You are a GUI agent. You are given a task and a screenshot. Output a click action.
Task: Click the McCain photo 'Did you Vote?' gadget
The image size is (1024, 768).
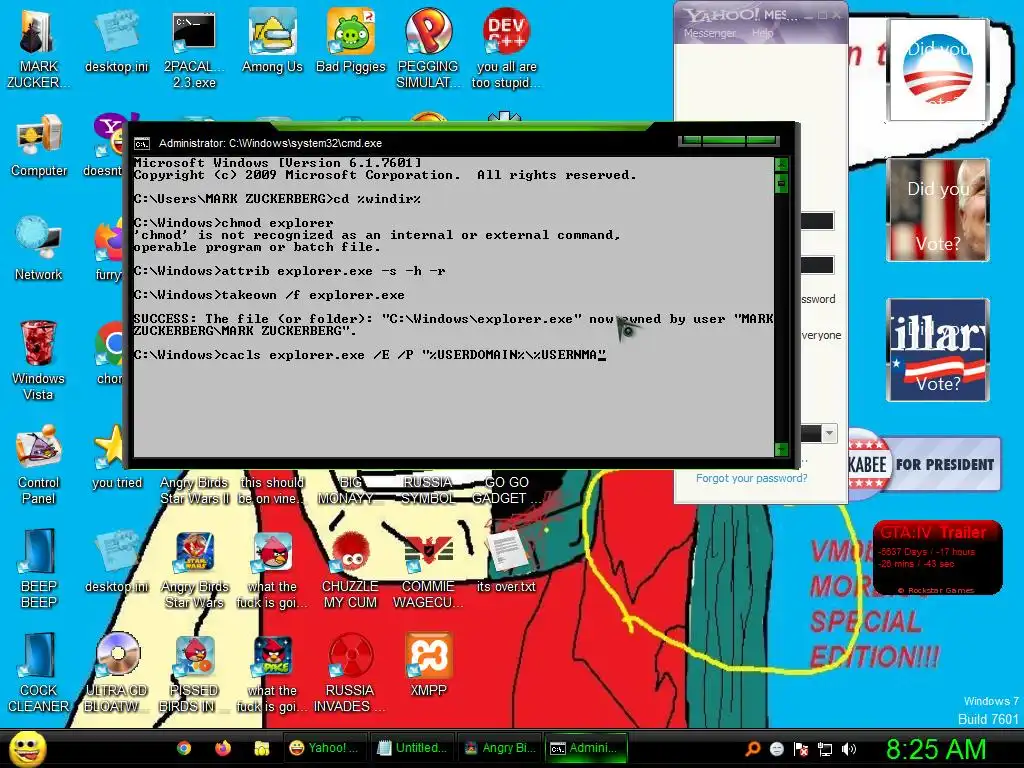coord(938,210)
